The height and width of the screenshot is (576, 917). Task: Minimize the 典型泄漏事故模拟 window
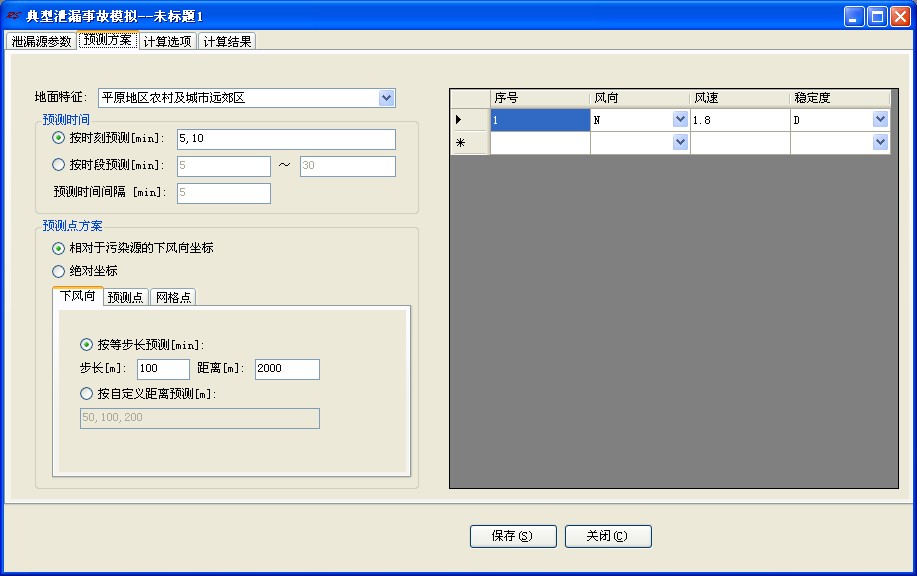click(x=854, y=16)
